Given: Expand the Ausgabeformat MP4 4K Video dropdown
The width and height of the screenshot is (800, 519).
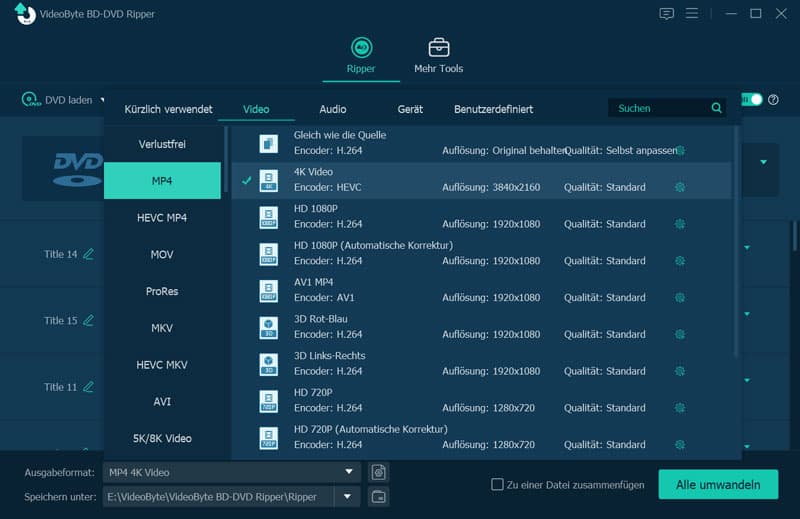Looking at the screenshot, I should click(349, 472).
